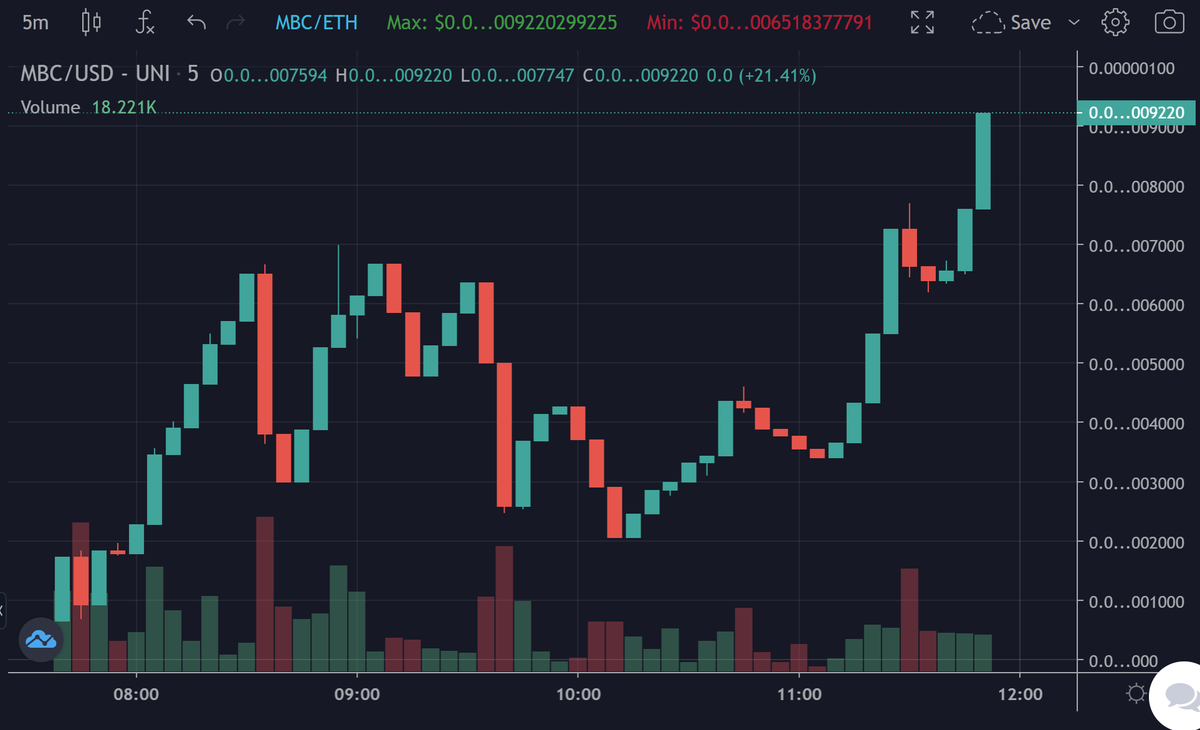Open the fx indicators menu
1200x730 pixels.
coord(144,22)
